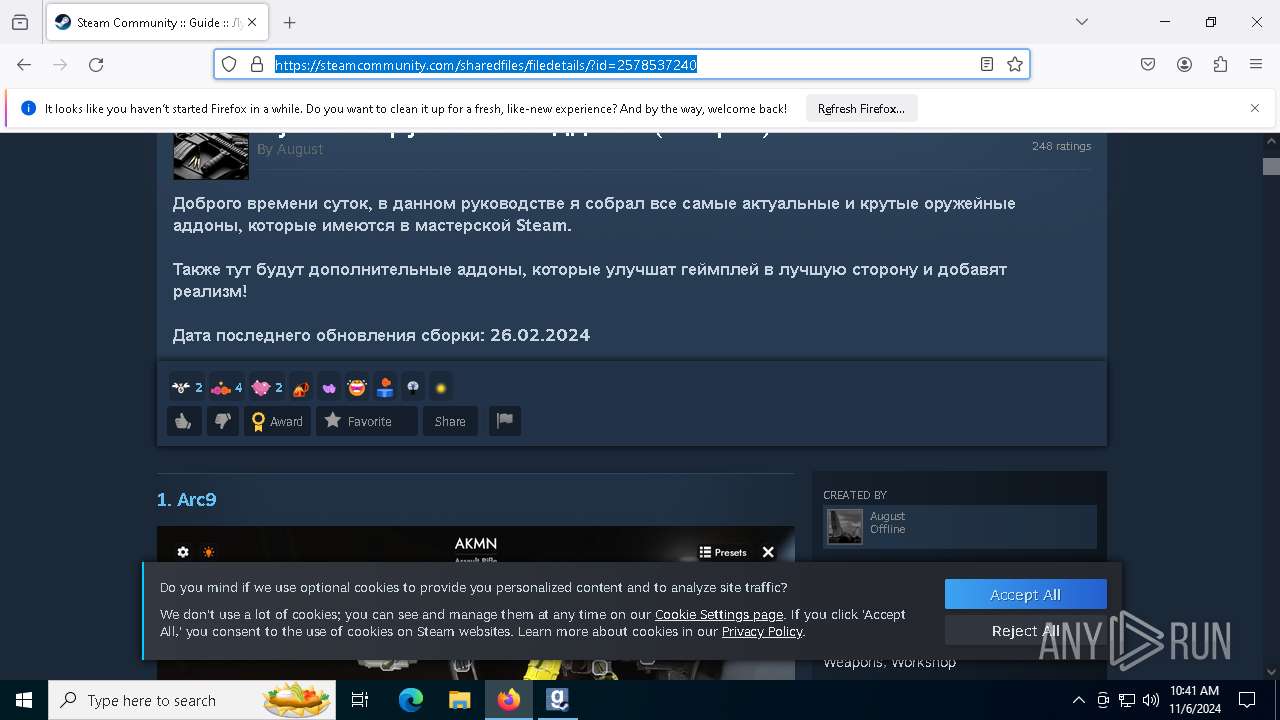The image size is (1280, 720).
Task: Open Firefox application menu
Action: [1256, 64]
